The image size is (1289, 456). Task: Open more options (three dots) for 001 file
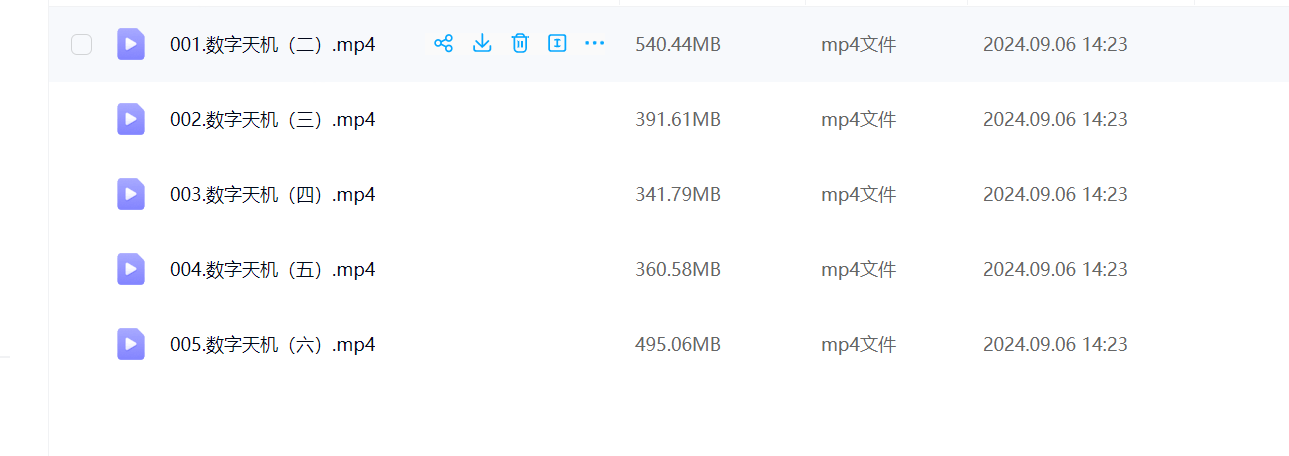point(595,43)
